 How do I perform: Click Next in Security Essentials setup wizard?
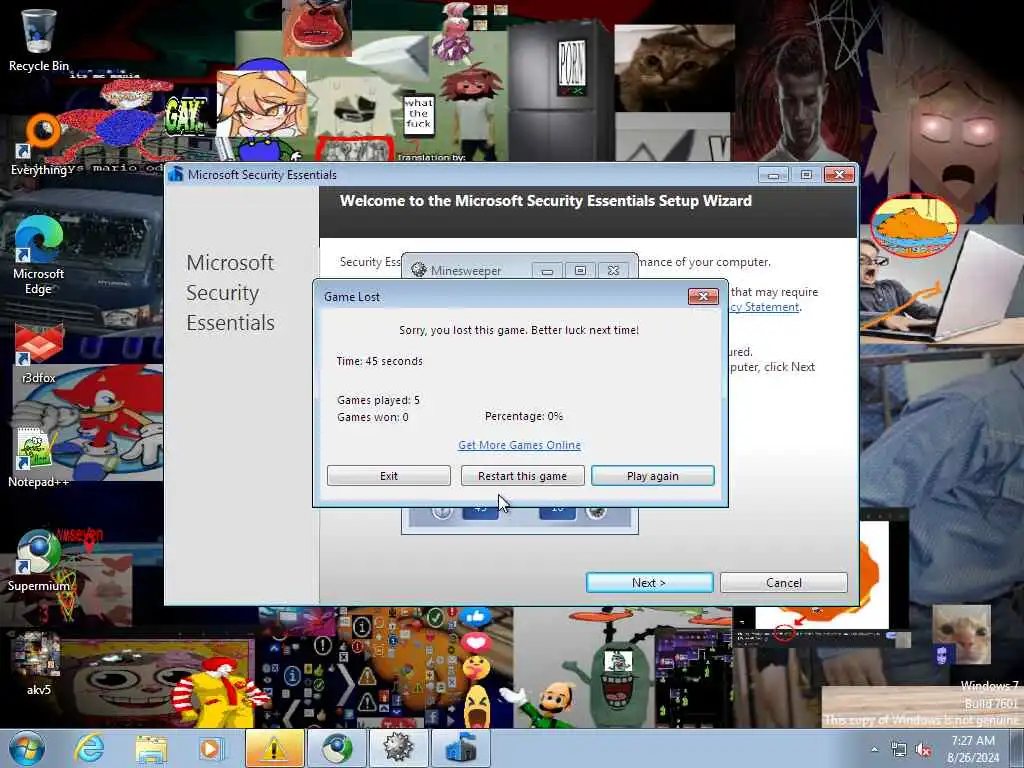[649, 583]
